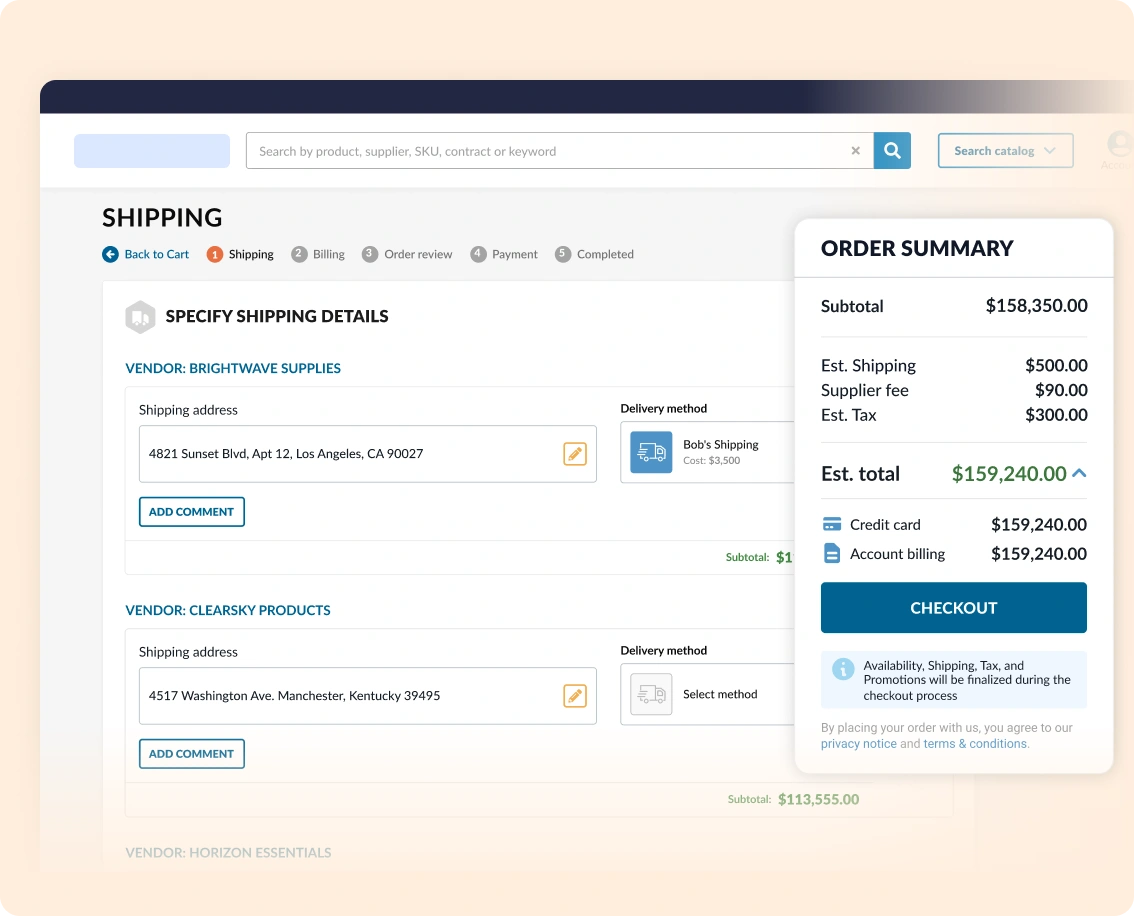Image resolution: width=1134 pixels, height=916 pixels.
Task: Clear the search field with the X icon
Action: pyautogui.click(x=856, y=150)
